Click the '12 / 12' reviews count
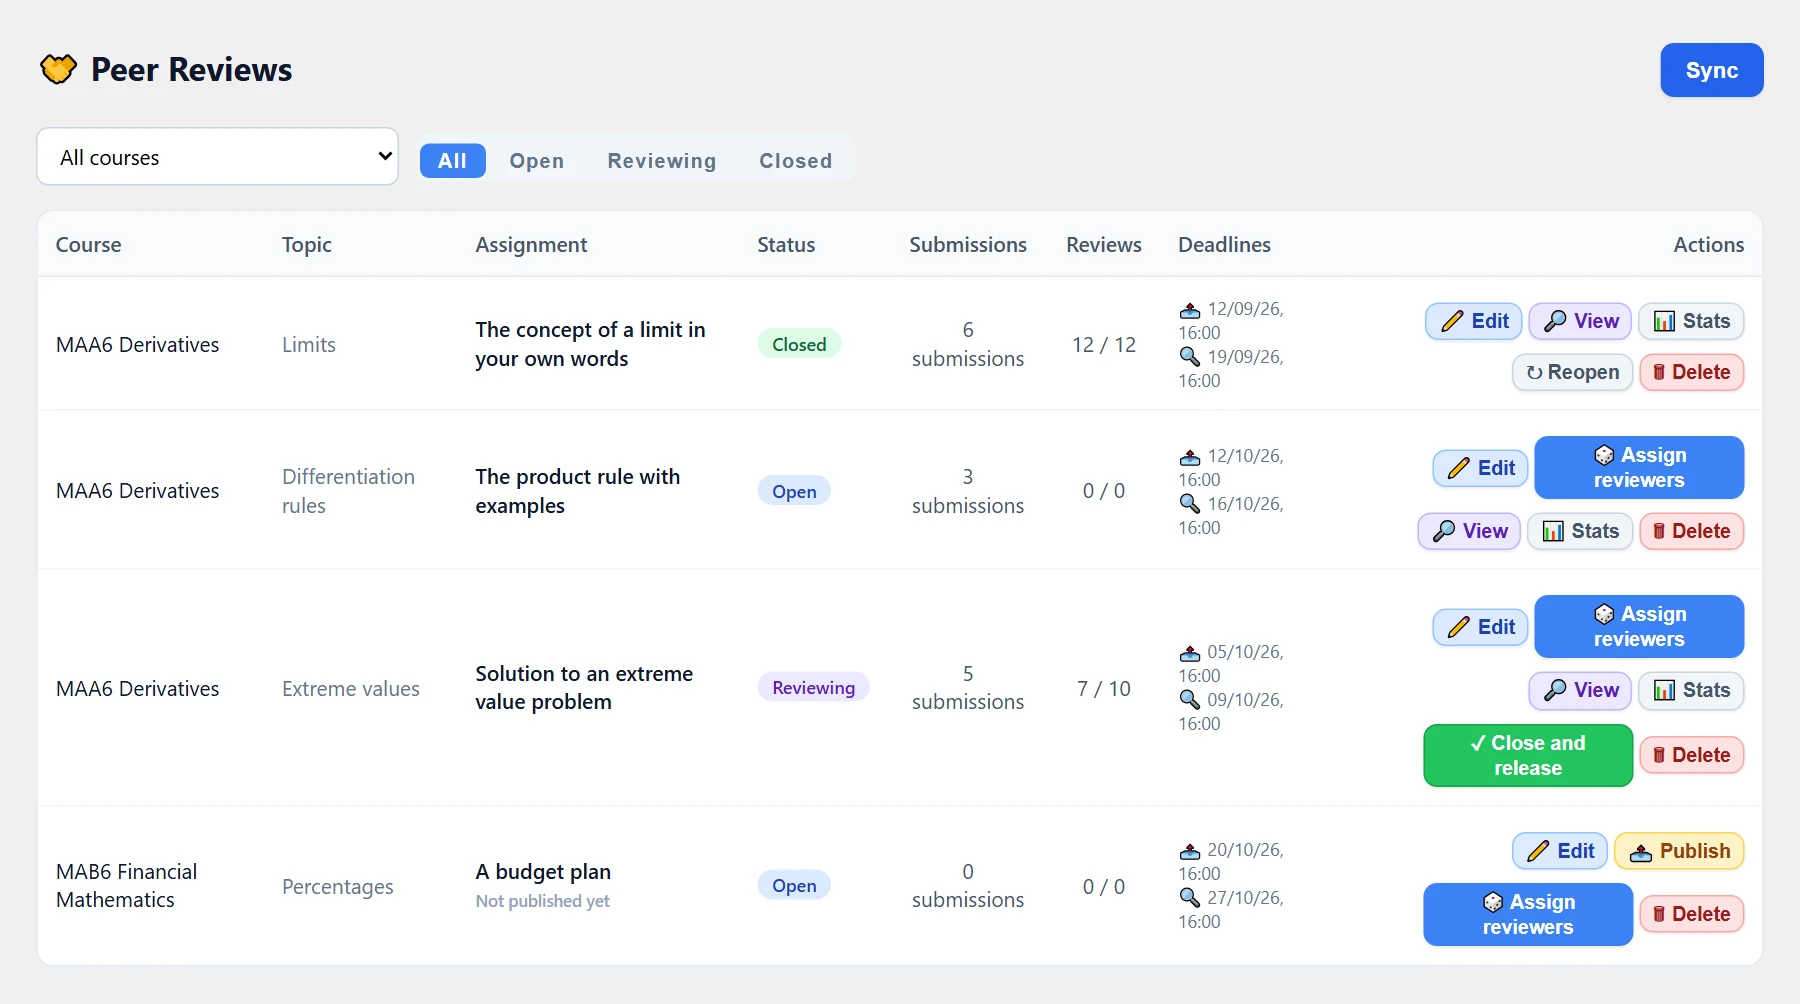This screenshot has width=1800, height=1004. click(x=1103, y=344)
